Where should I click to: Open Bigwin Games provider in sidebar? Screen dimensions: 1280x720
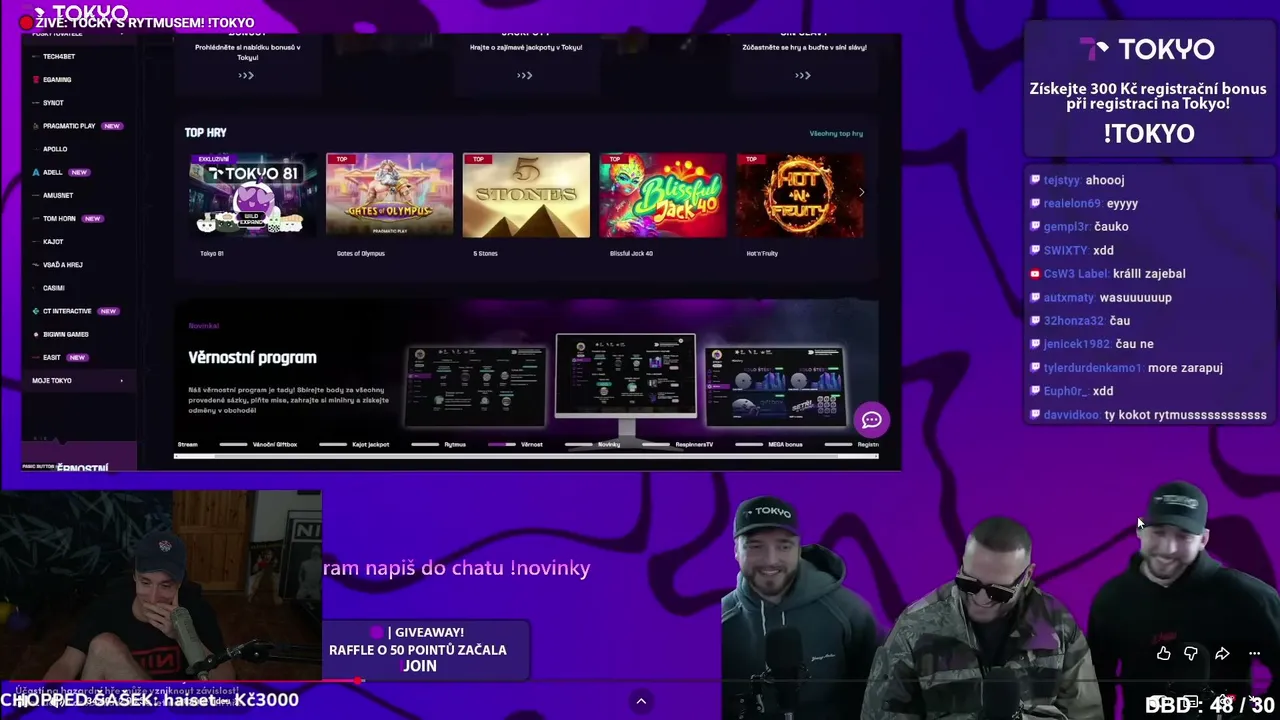coord(65,334)
